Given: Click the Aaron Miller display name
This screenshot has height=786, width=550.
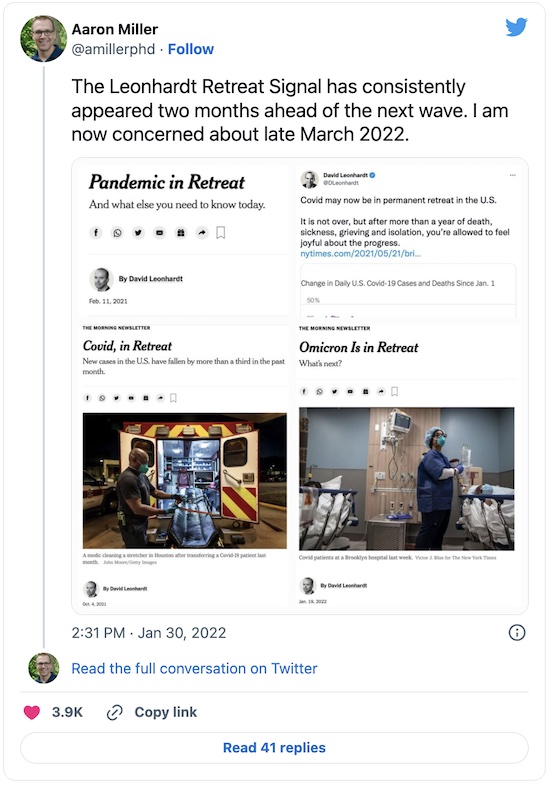Looking at the screenshot, I should [114, 29].
